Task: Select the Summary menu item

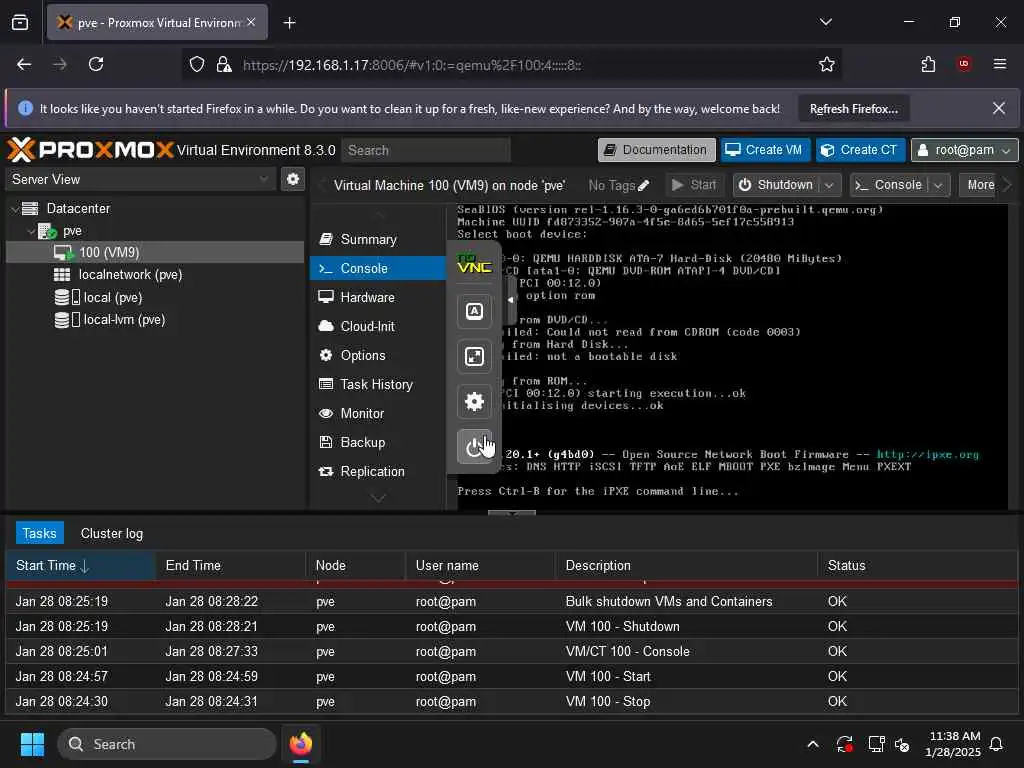Action: [x=379, y=240]
